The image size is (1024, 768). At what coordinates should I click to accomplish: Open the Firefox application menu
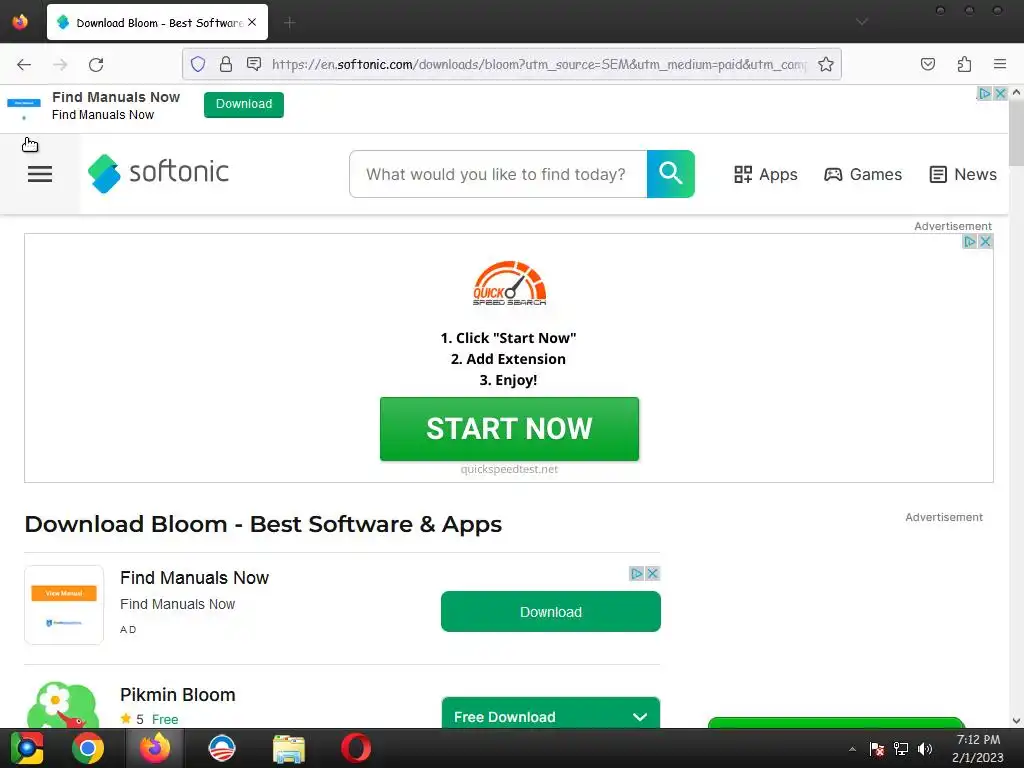pyautogui.click(x=1000, y=64)
